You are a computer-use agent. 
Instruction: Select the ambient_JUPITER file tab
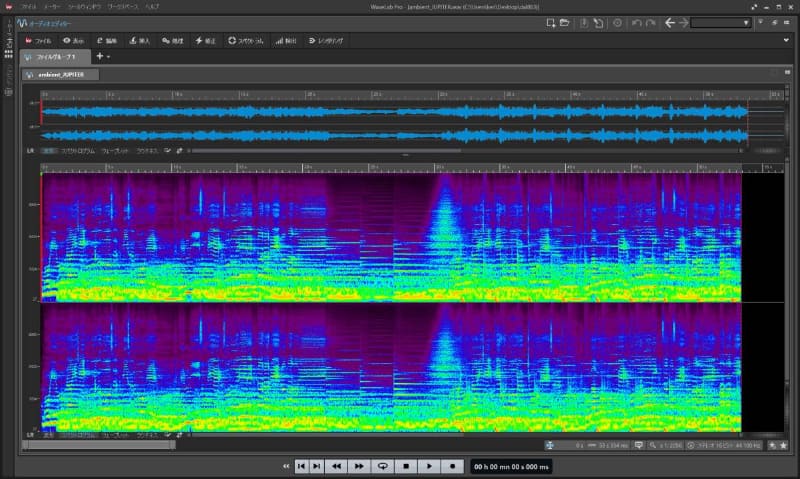(60, 75)
